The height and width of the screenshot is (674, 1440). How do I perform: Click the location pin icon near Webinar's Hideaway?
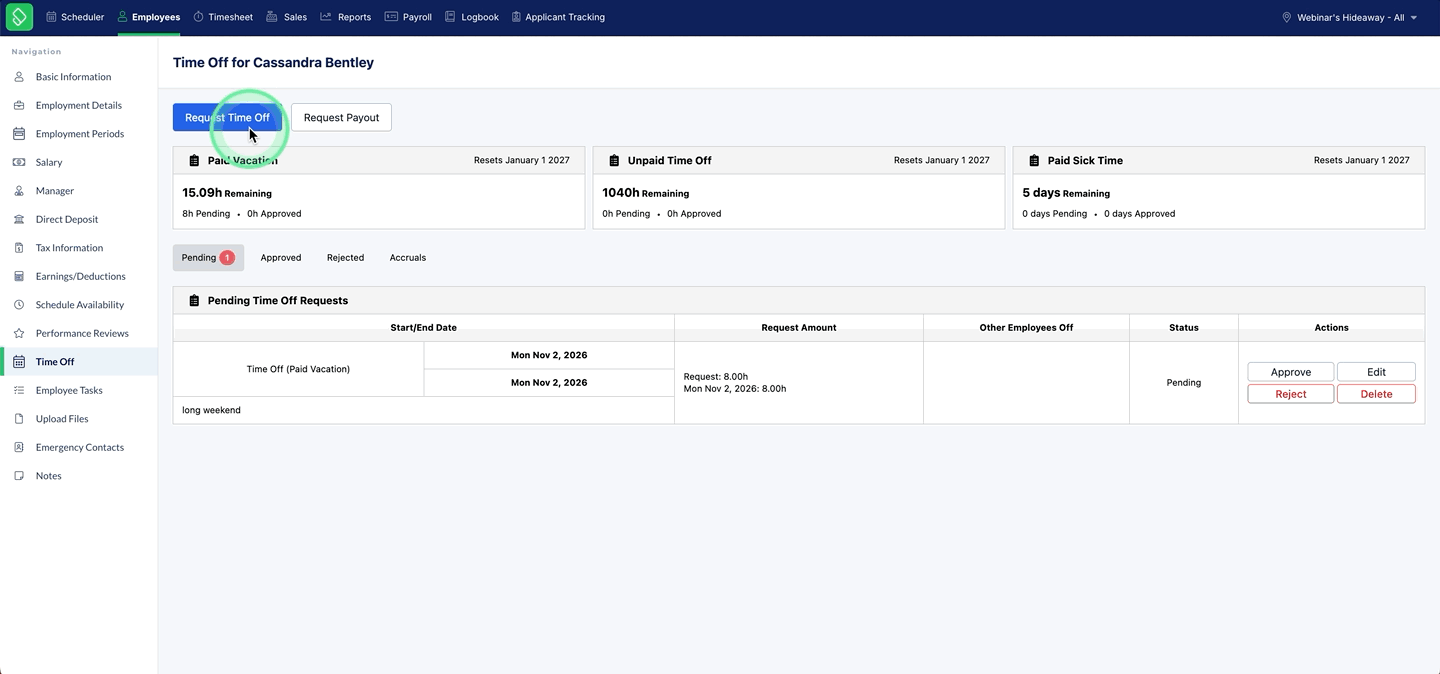coord(1287,17)
